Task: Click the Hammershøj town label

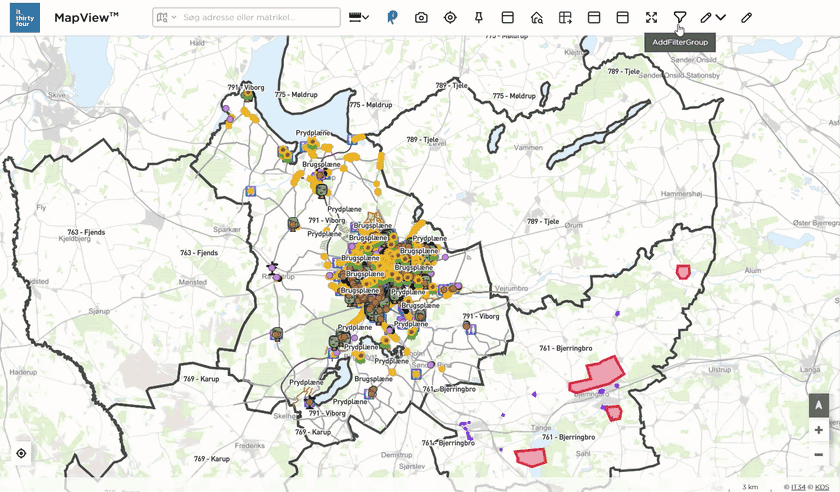Action: point(681,193)
